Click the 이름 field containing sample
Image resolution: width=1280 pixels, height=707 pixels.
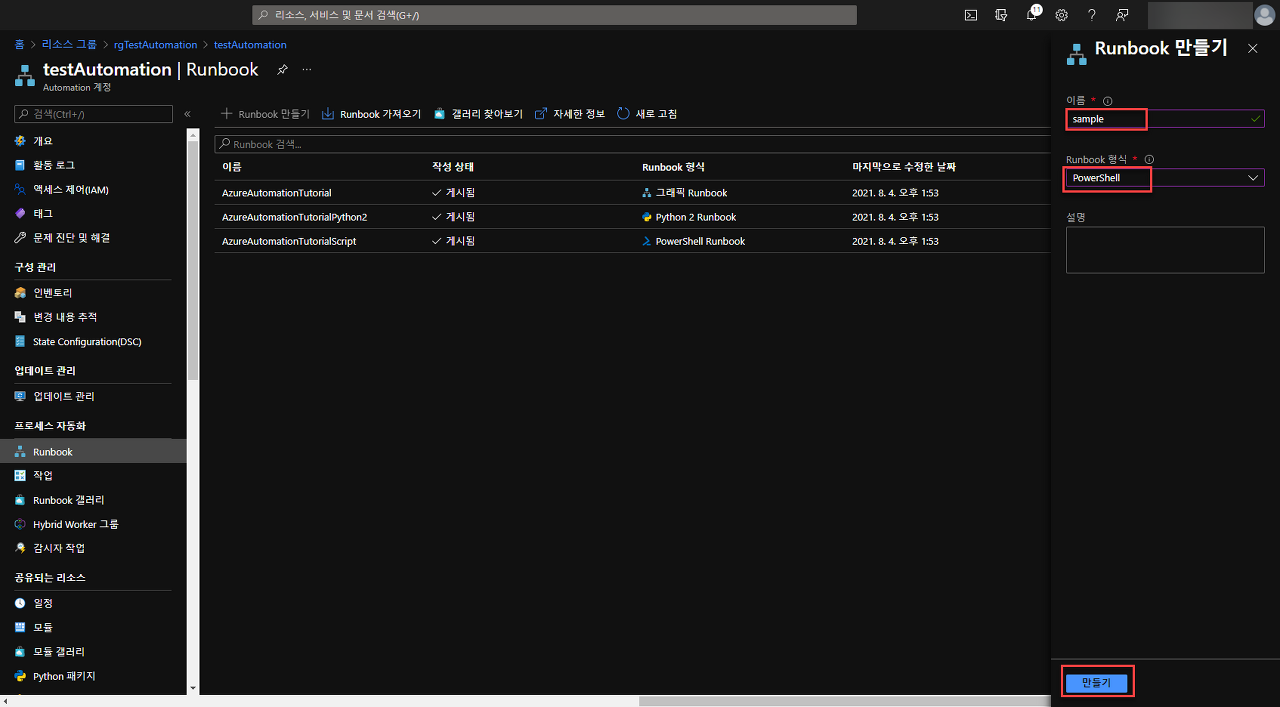[x=1165, y=119]
